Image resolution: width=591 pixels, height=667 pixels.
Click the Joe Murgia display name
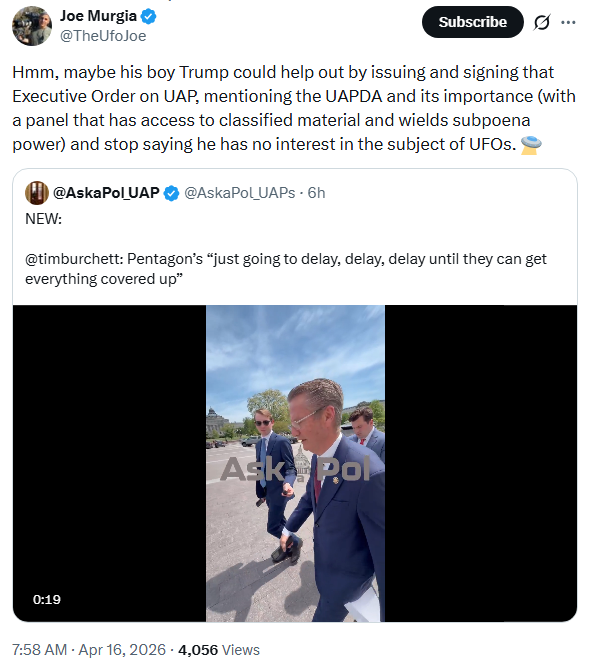click(98, 16)
